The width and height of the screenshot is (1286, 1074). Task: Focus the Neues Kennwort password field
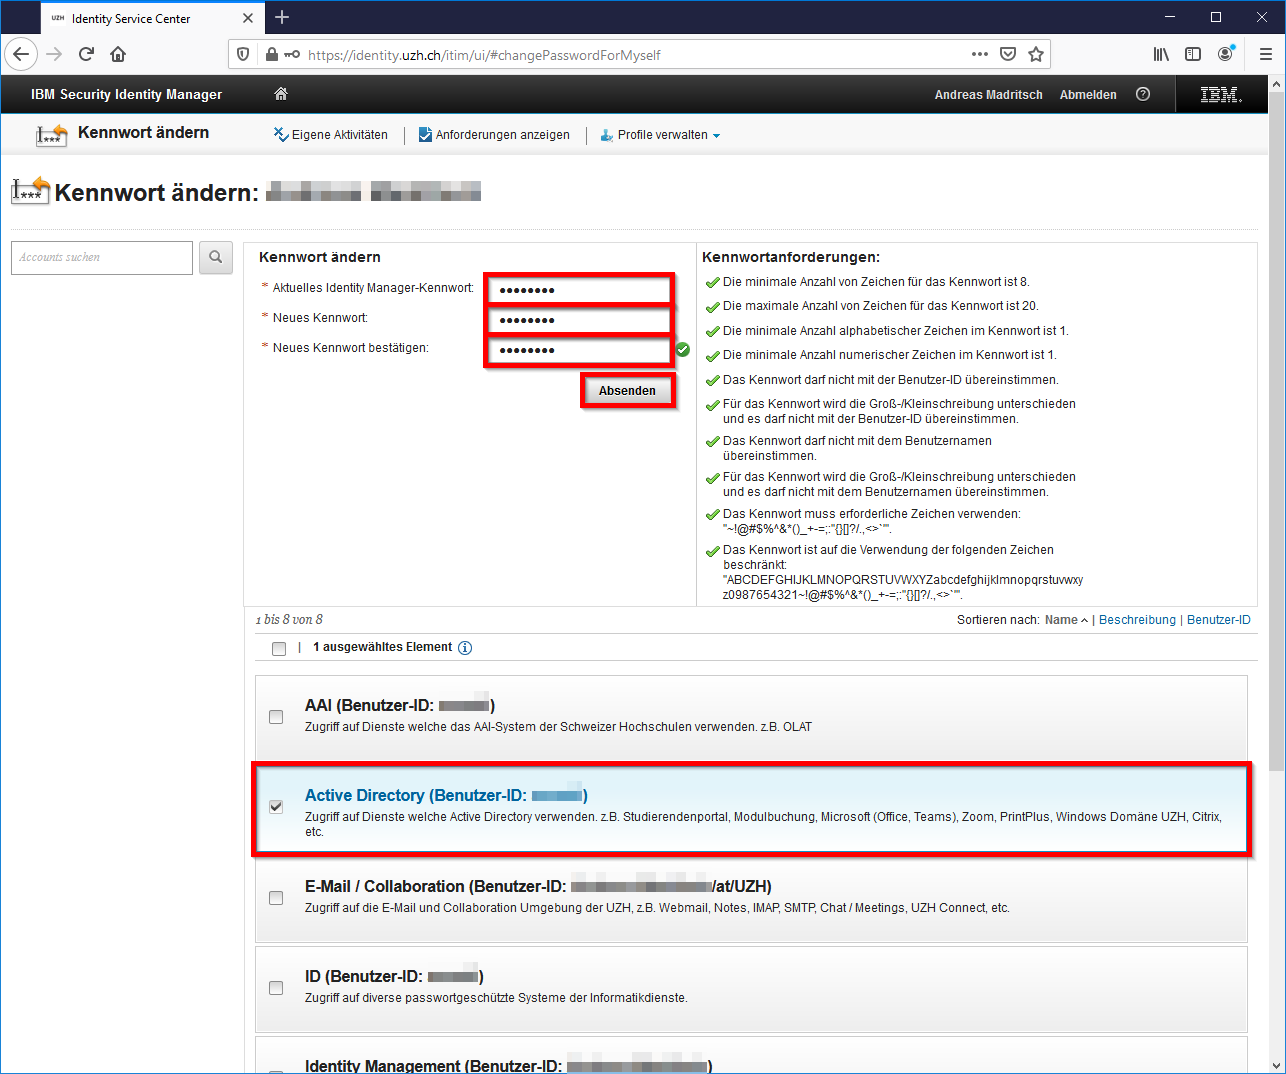coord(579,320)
